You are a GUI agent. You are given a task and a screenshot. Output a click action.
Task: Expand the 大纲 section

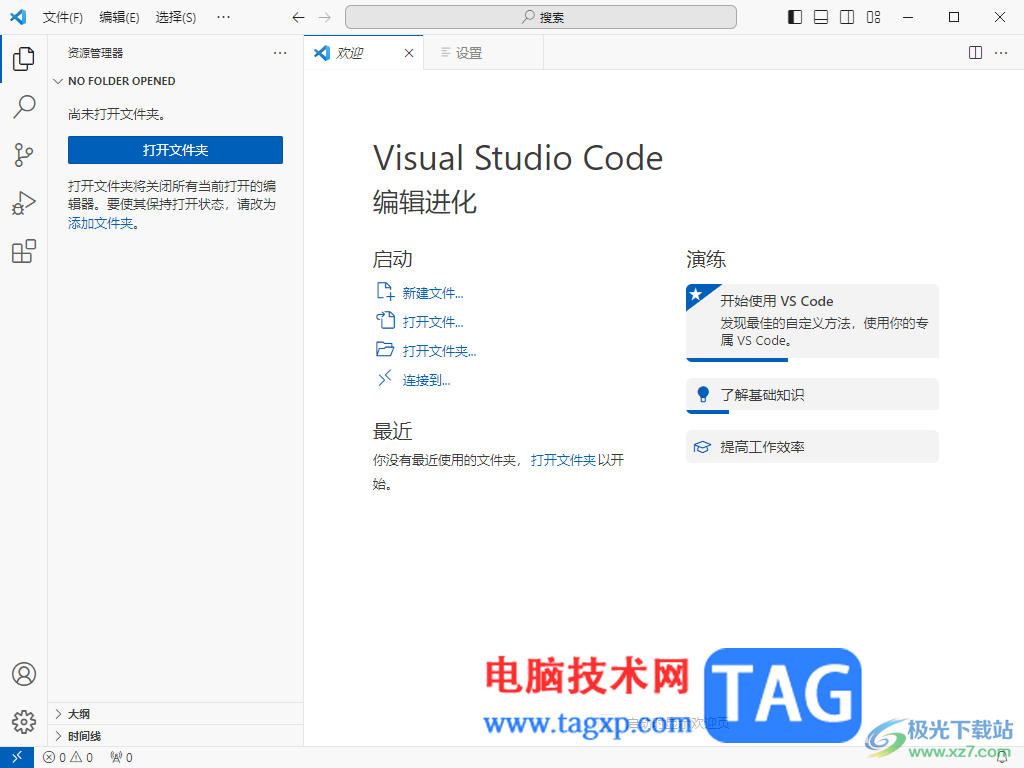(x=175, y=714)
